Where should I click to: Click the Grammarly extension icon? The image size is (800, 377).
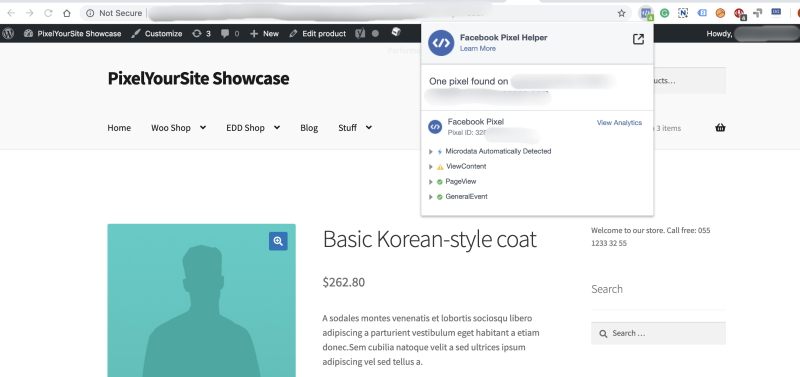click(x=664, y=13)
